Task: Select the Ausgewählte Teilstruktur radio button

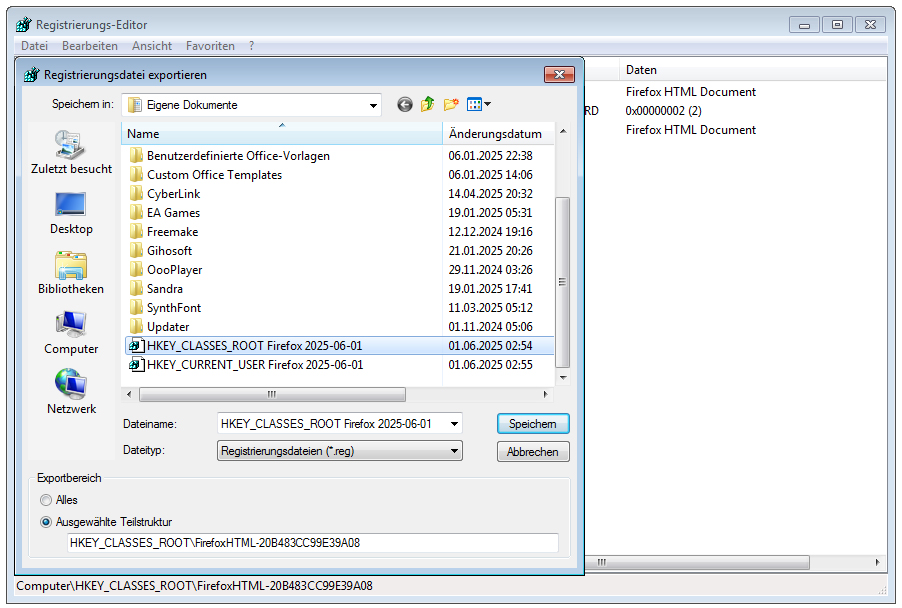Action: [x=46, y=522]
